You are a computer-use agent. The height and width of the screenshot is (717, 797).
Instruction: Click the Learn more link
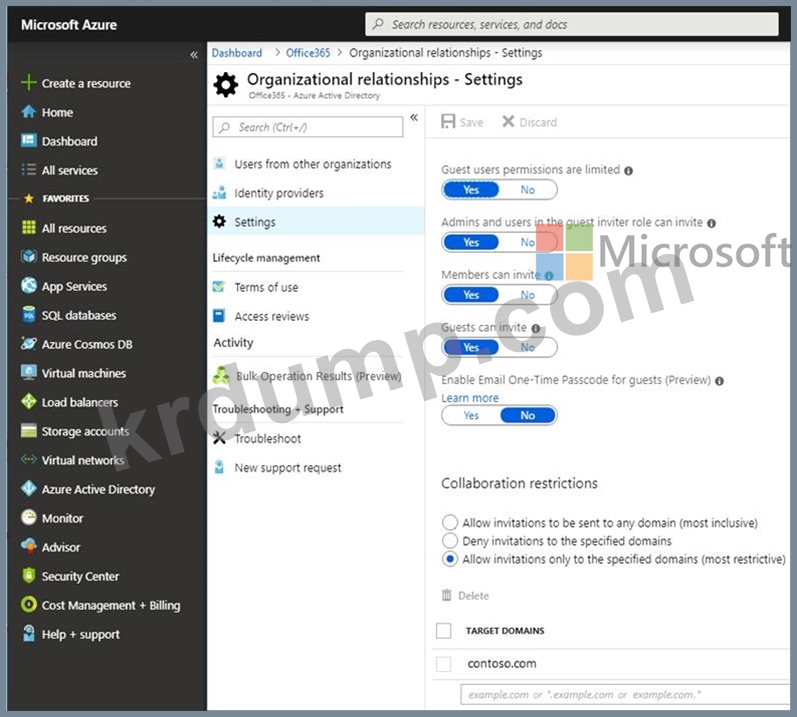(470, 398)
